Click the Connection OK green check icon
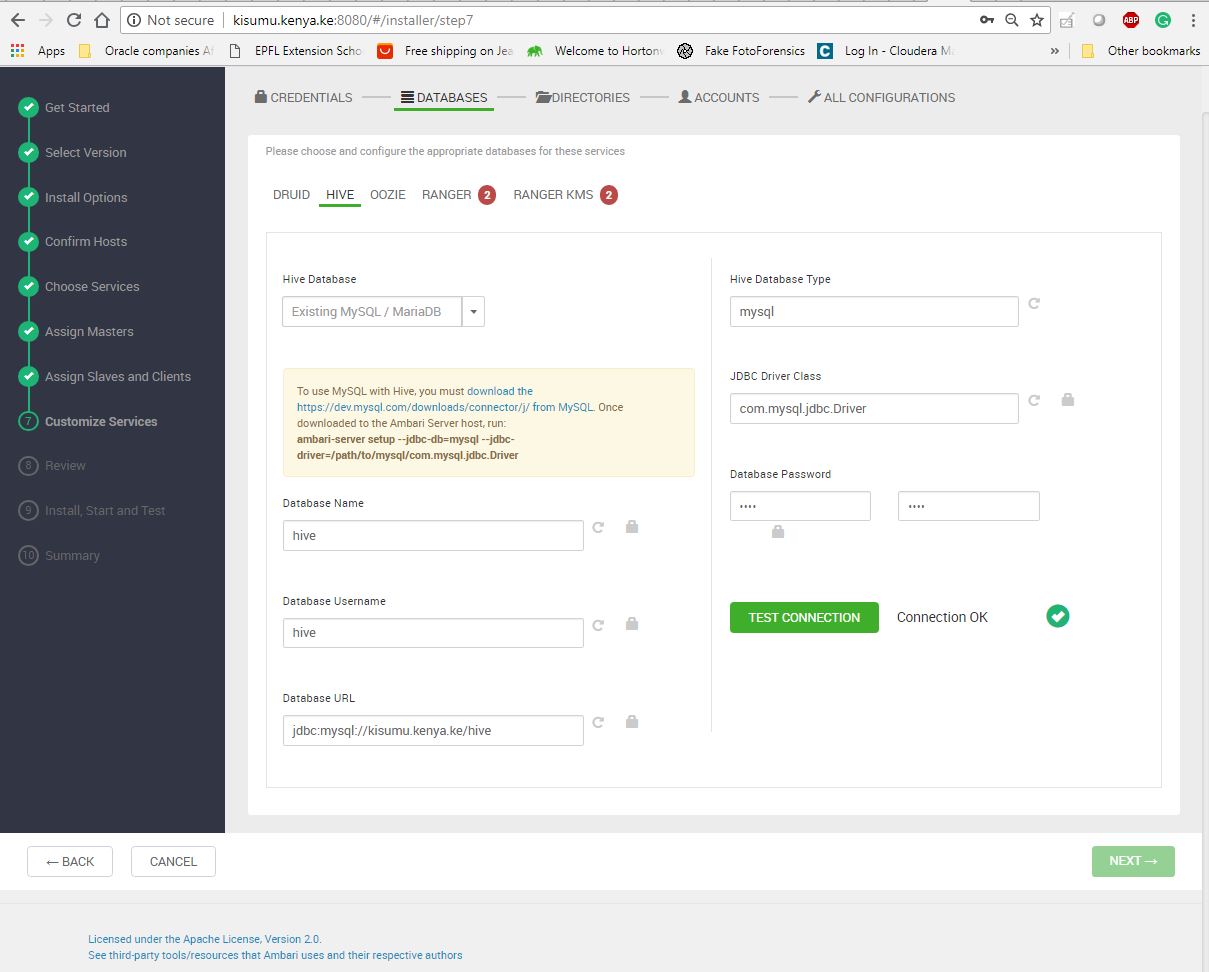This screenshot has width=1209, height=972. coord(1057,616)
